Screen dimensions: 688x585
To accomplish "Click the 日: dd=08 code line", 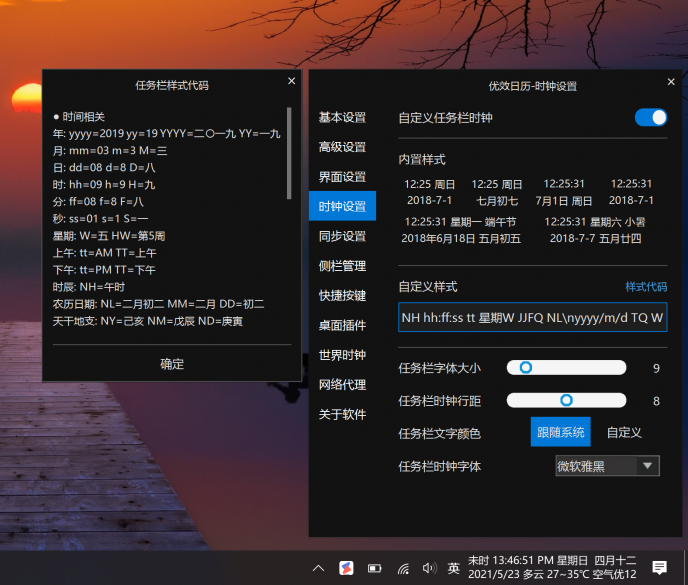I will tap(104, 168).
